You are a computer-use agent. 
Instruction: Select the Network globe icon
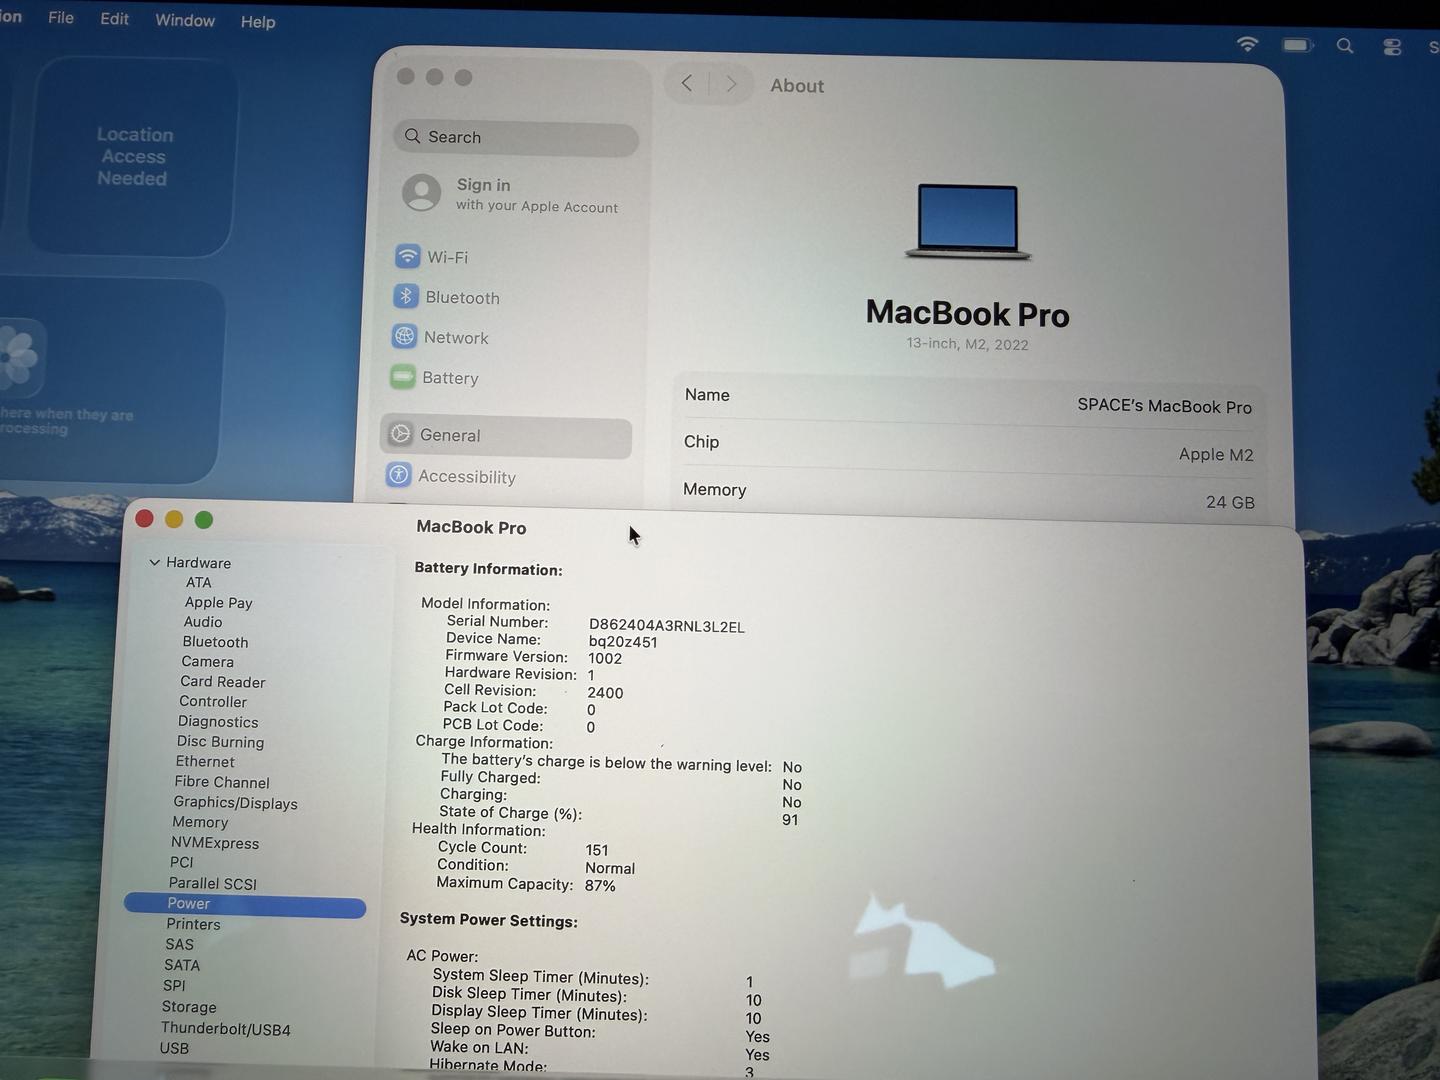(x=404, y=337)
